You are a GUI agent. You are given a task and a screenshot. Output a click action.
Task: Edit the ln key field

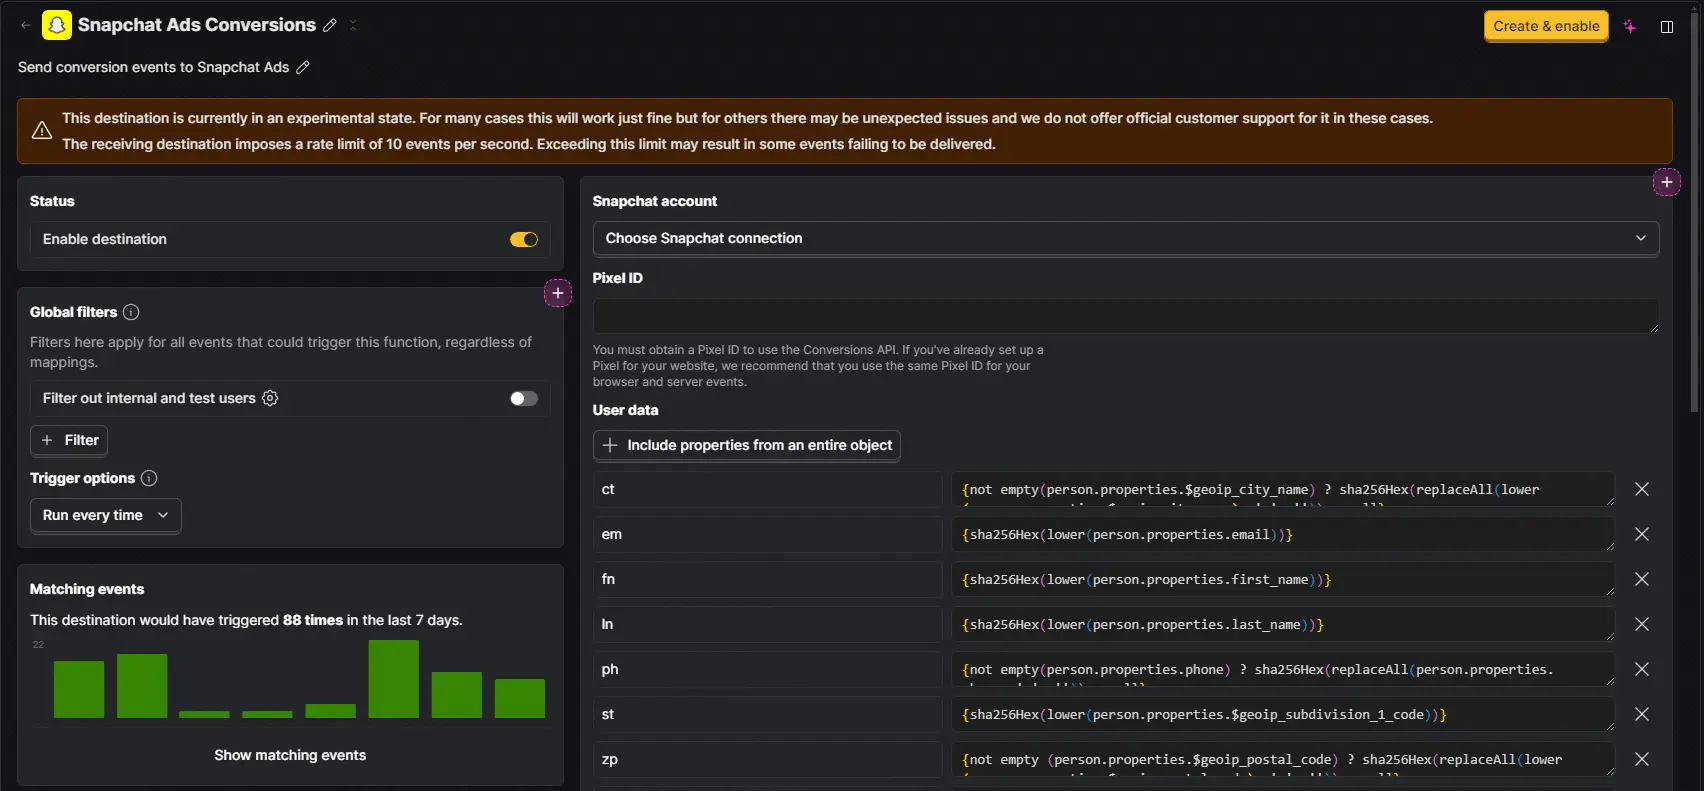[767, 624]
